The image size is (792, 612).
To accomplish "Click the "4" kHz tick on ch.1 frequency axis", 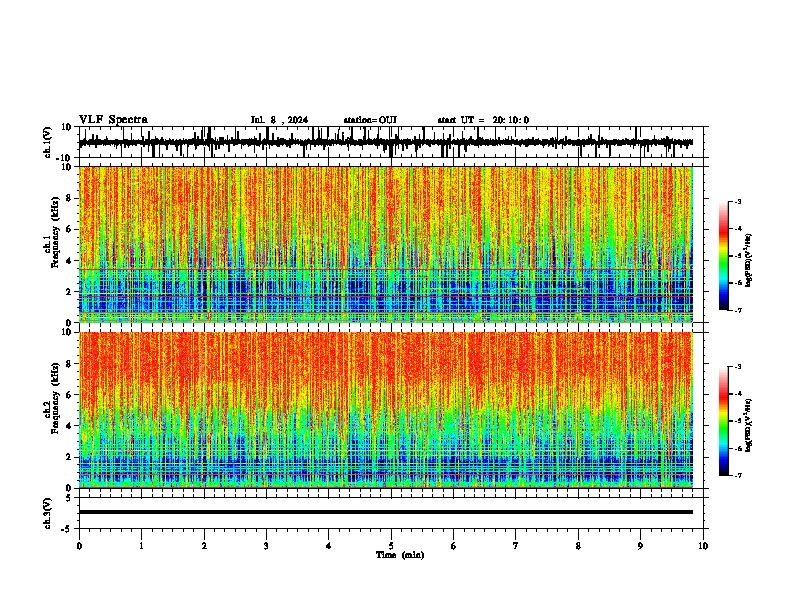I will (70, 261).
